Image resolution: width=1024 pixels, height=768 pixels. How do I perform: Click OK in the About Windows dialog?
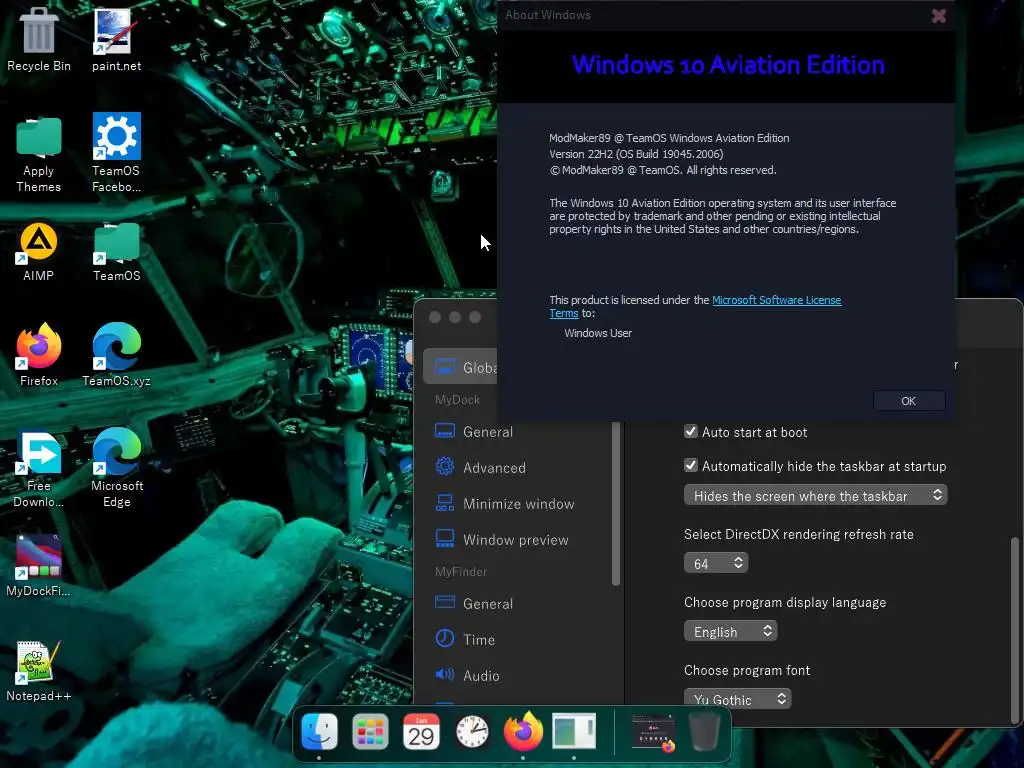908,400
